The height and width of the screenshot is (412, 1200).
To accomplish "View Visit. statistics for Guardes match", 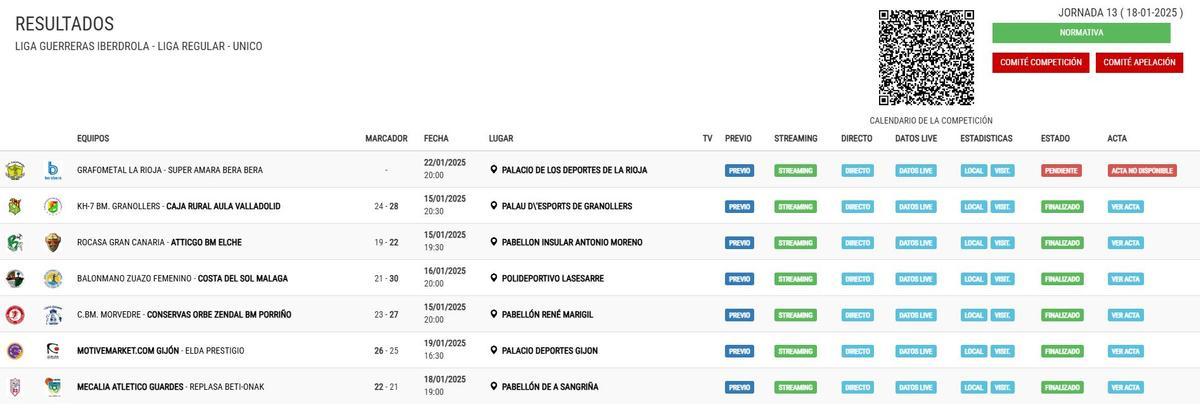I will pyautogui.click(x=1002, y=387).
